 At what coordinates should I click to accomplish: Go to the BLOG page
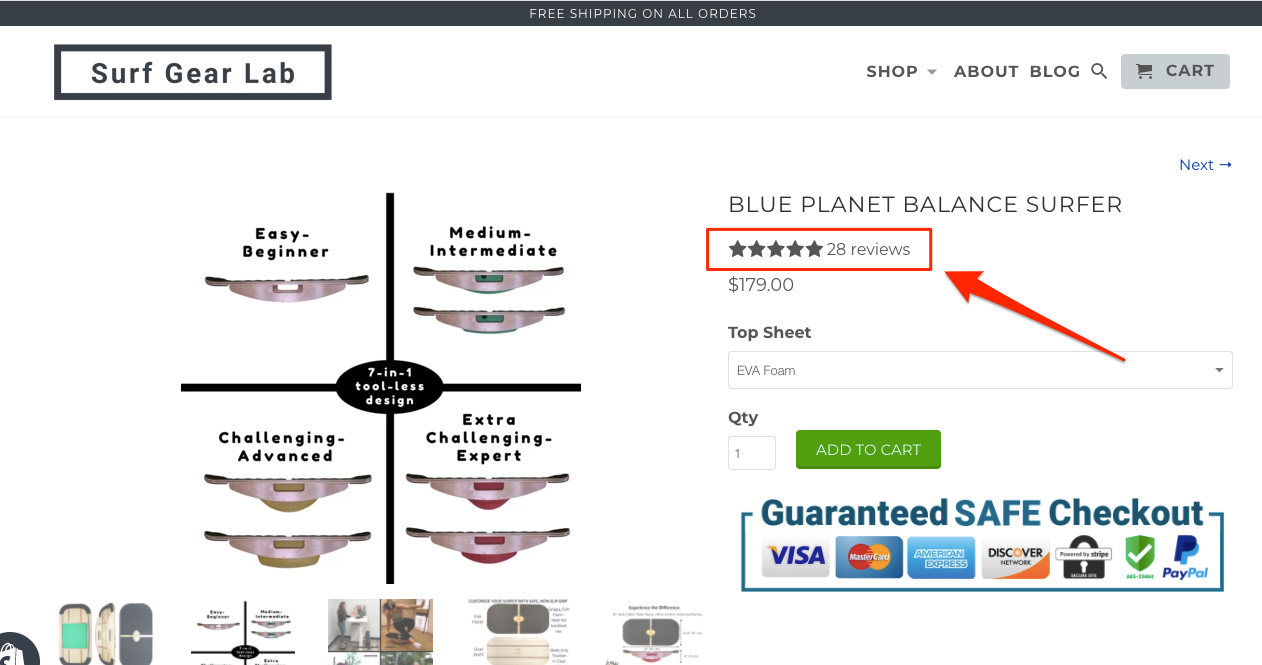[x=1055, y=71]
